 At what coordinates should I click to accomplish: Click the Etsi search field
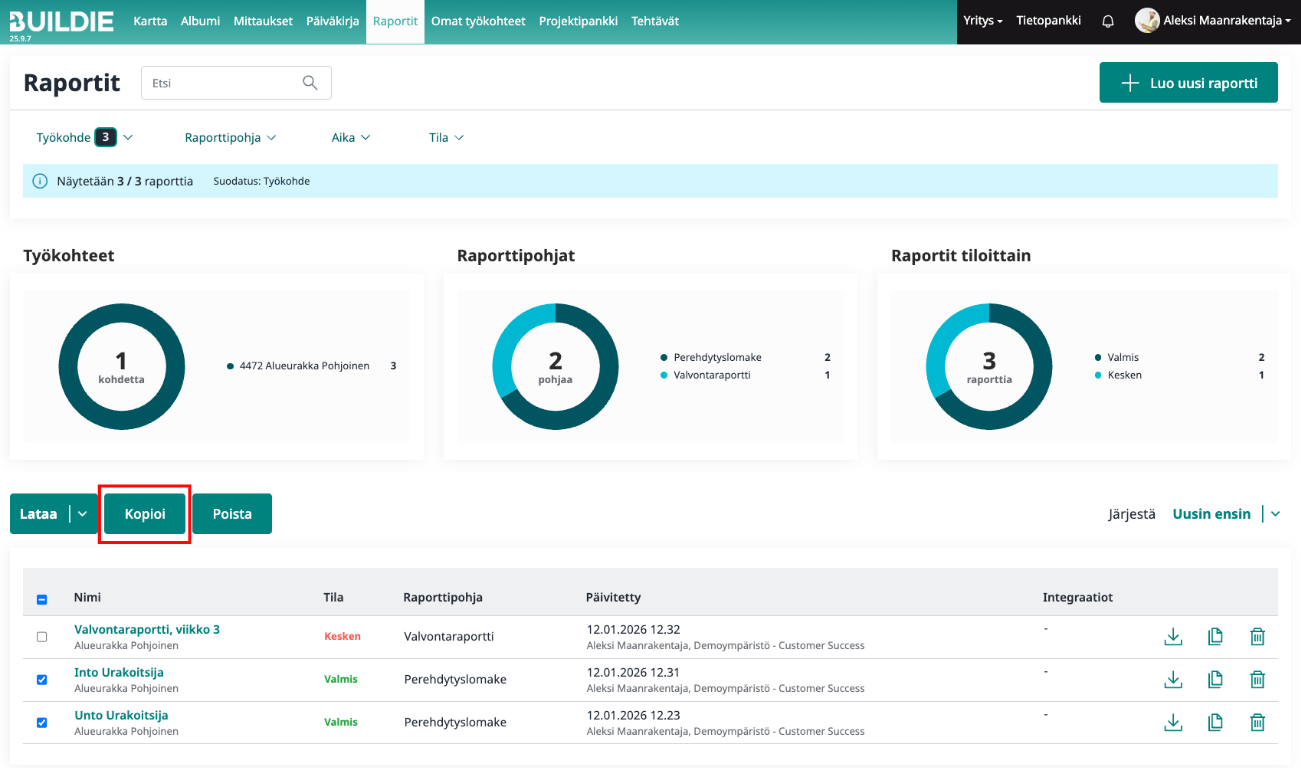[x=220, y=83]
